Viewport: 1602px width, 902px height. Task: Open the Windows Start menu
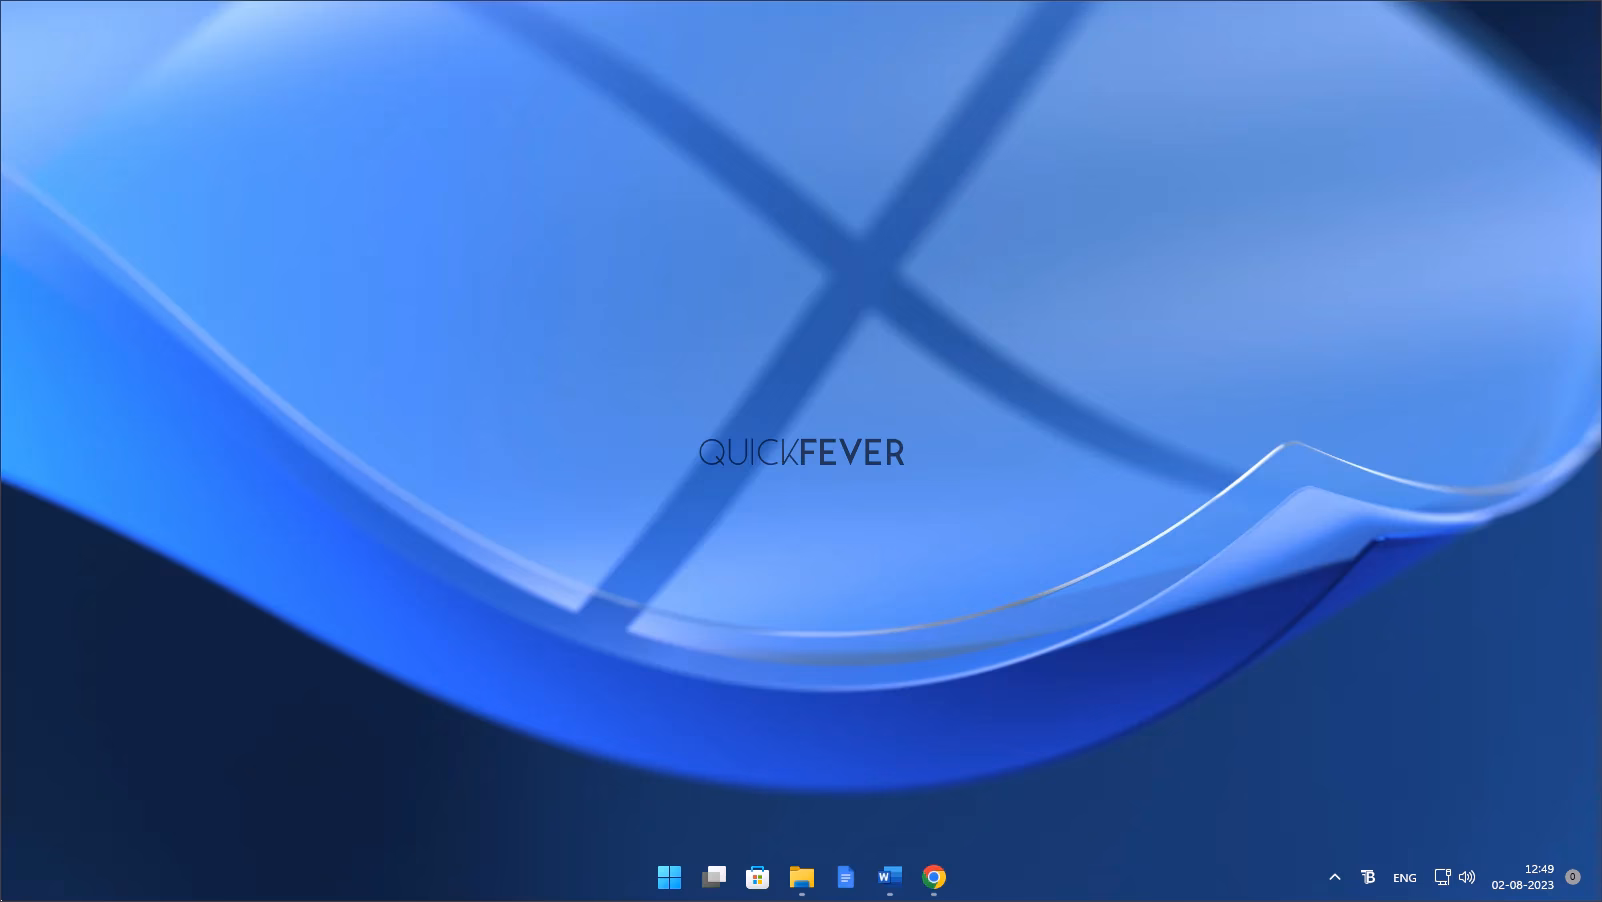click(x=669, y=877)
